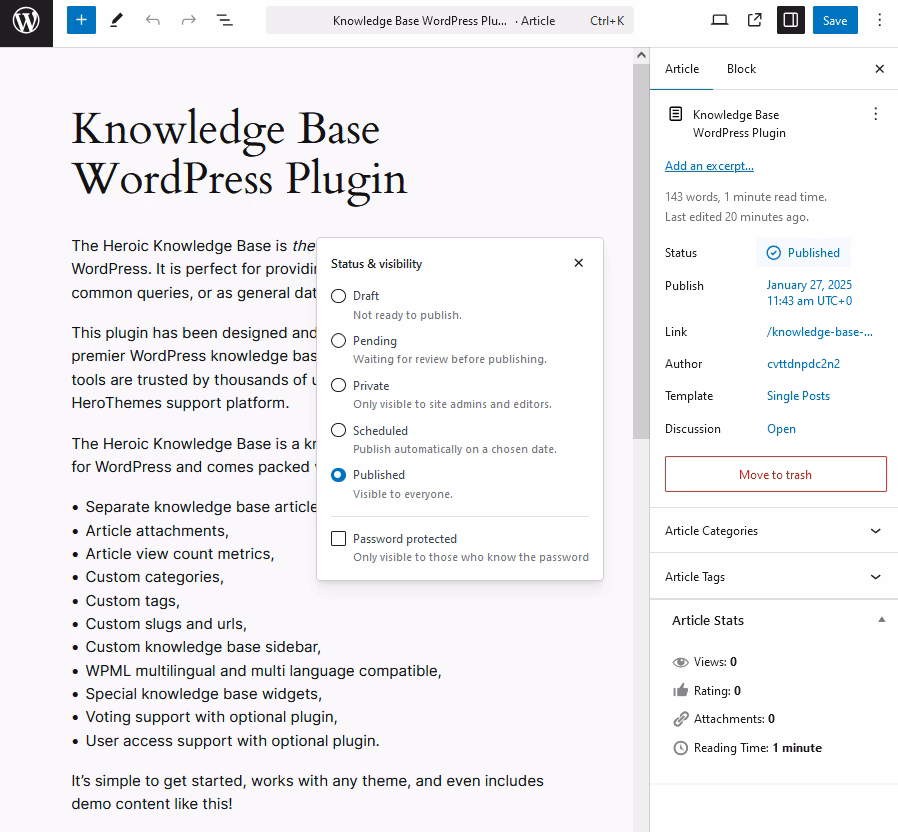The height and width of the screenshot is (832, 898).
Task: Change the author cvttdnpdc2n2
Action: (803, 364)
